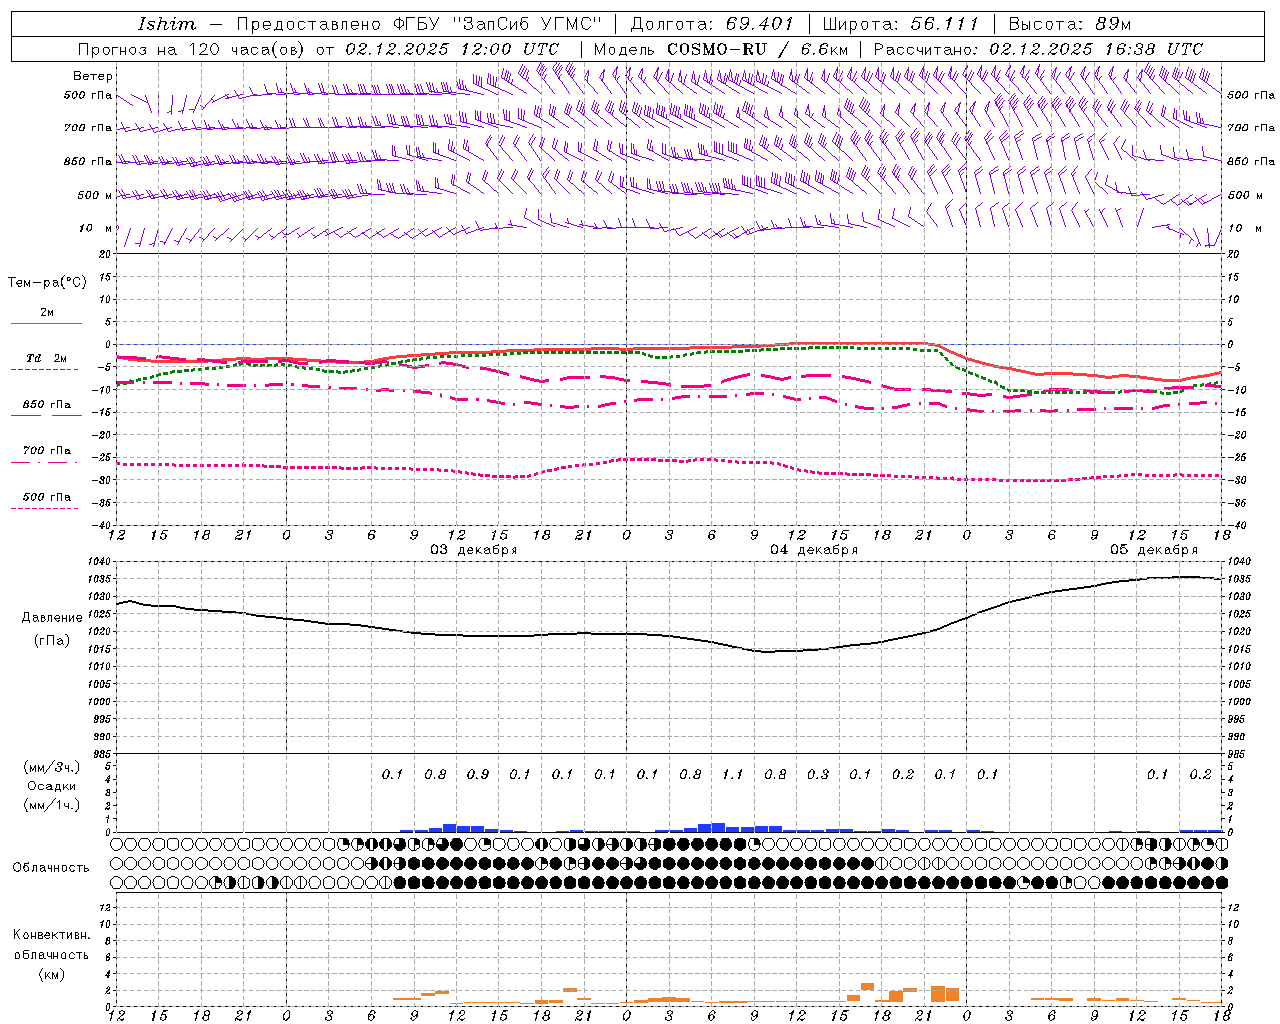Click the "500 м" wind level label on left
The width and height of the screenshot is (1280, 1024).
(95, 195)
